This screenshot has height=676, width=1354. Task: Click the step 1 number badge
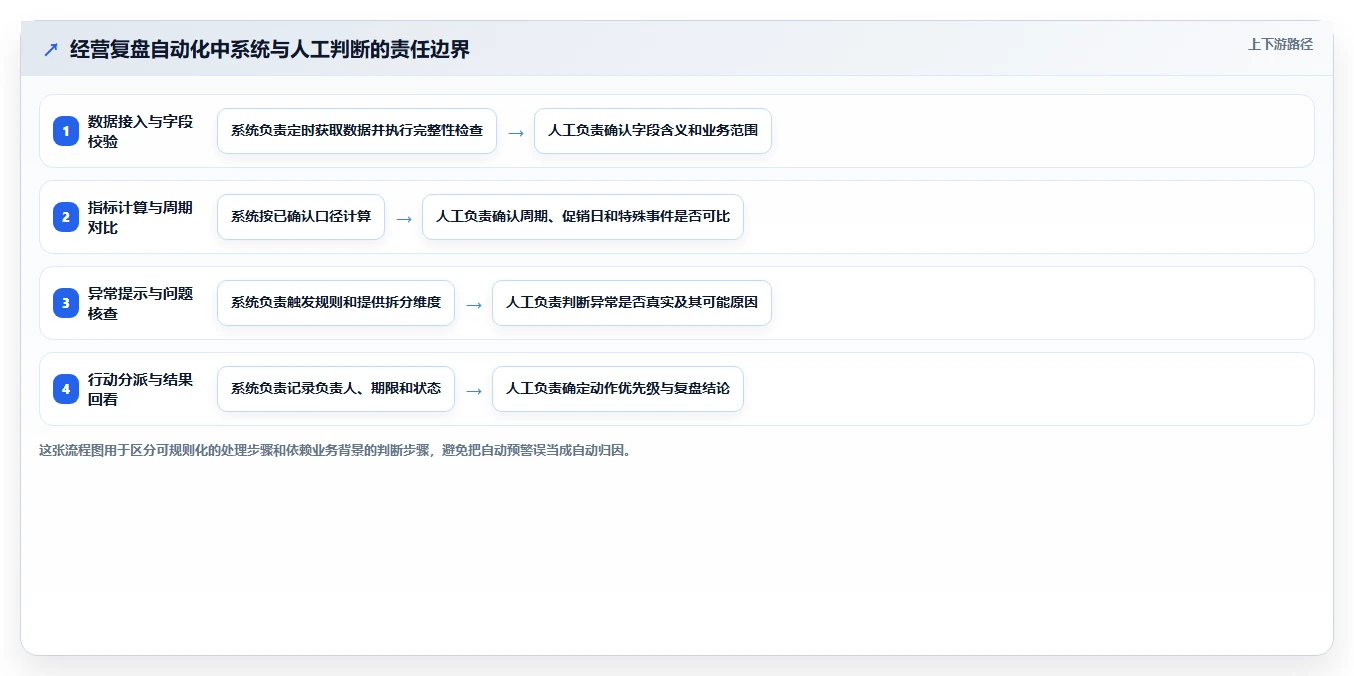pyautogui.click(x=66, y=131)
